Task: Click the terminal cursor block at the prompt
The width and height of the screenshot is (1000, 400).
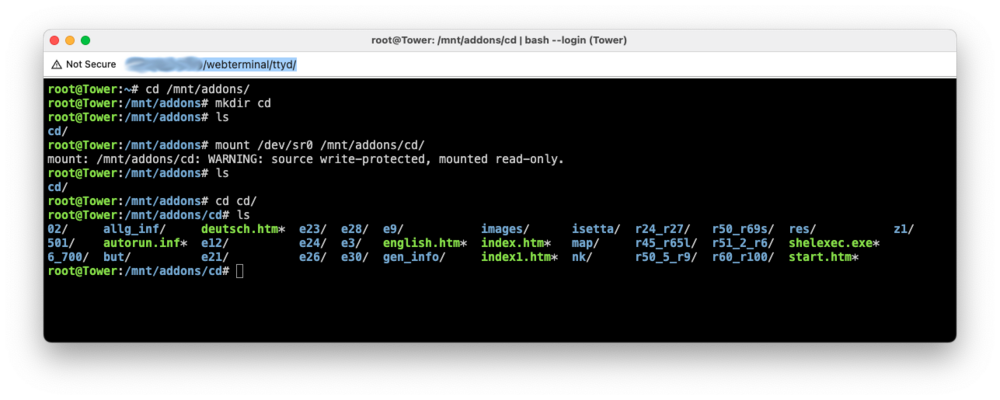Action: tap(239, 271)
